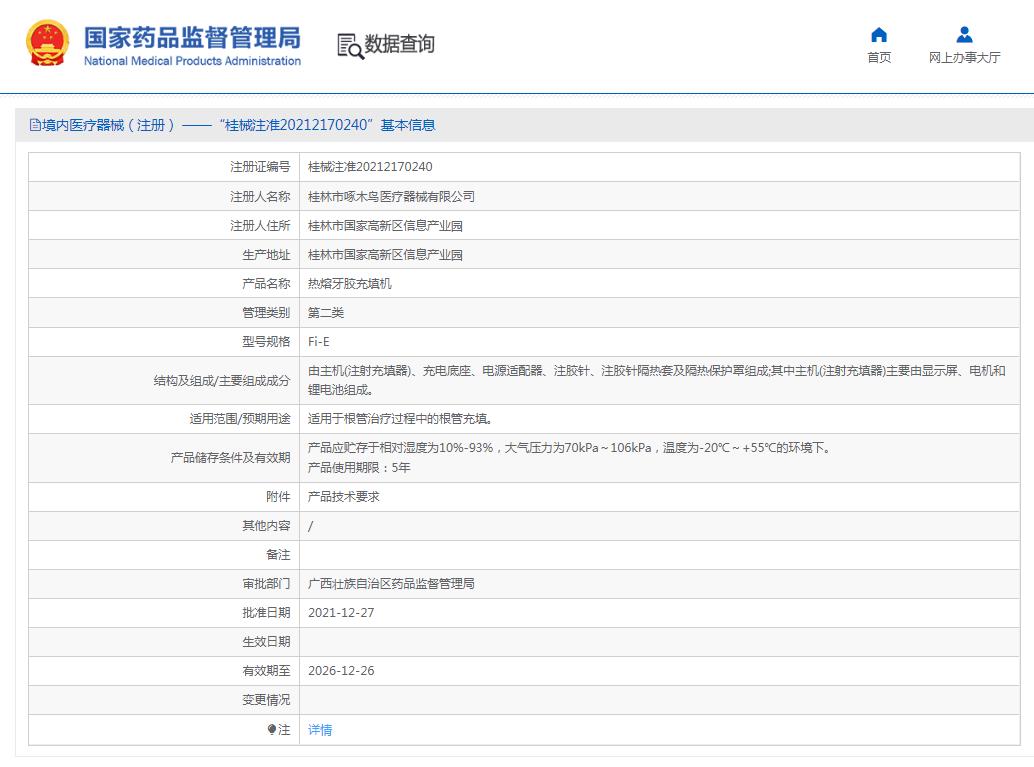Click the 数据查询 heading text
The width and height of the screenshot is (1034, 767).
click(x=400, y=44)
